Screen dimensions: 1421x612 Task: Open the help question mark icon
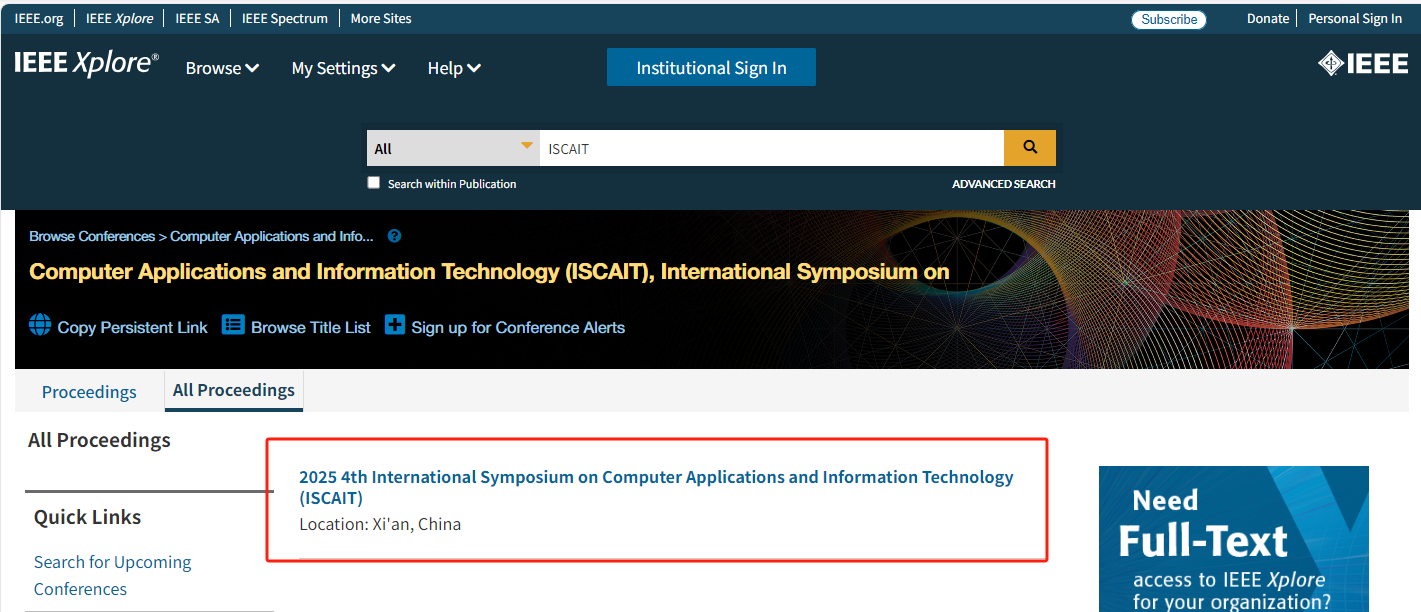394,236
